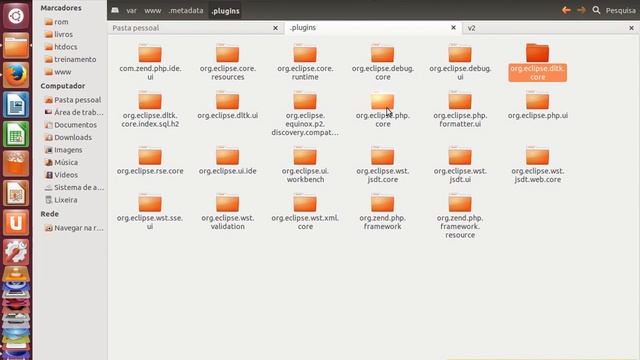The image size is (640, 360).
Task: Open the org.eclipse.ui.ide folder
Action: point(228,160)
